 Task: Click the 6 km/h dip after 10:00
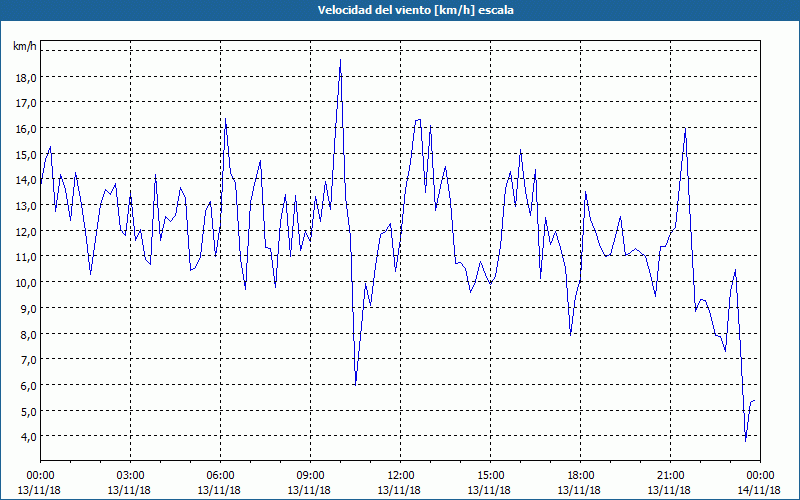coord(355,385)
